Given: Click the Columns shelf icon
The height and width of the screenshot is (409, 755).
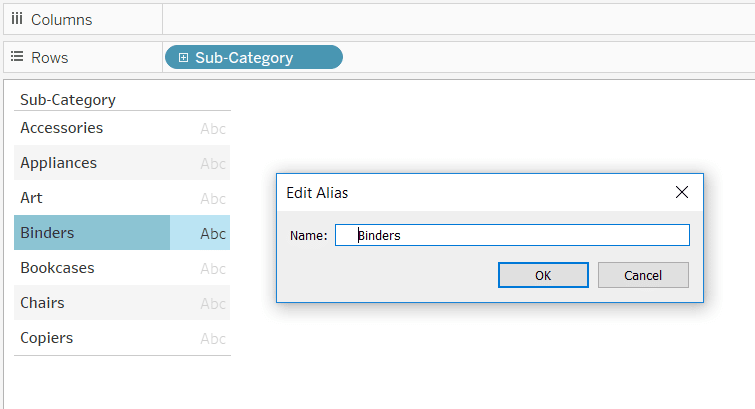Looking at the screenshot, I should point(17,19).
